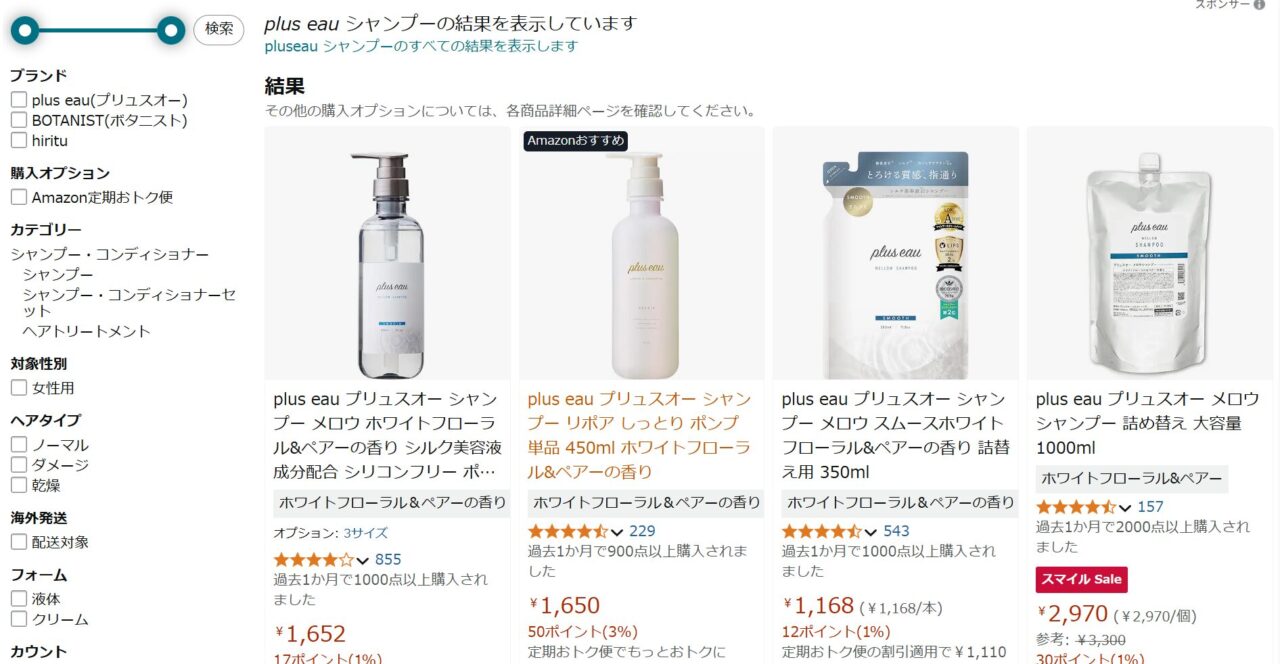Open the 543-review star rating popover
This screenshot has height=664, width=1280.
pos(829,531)
